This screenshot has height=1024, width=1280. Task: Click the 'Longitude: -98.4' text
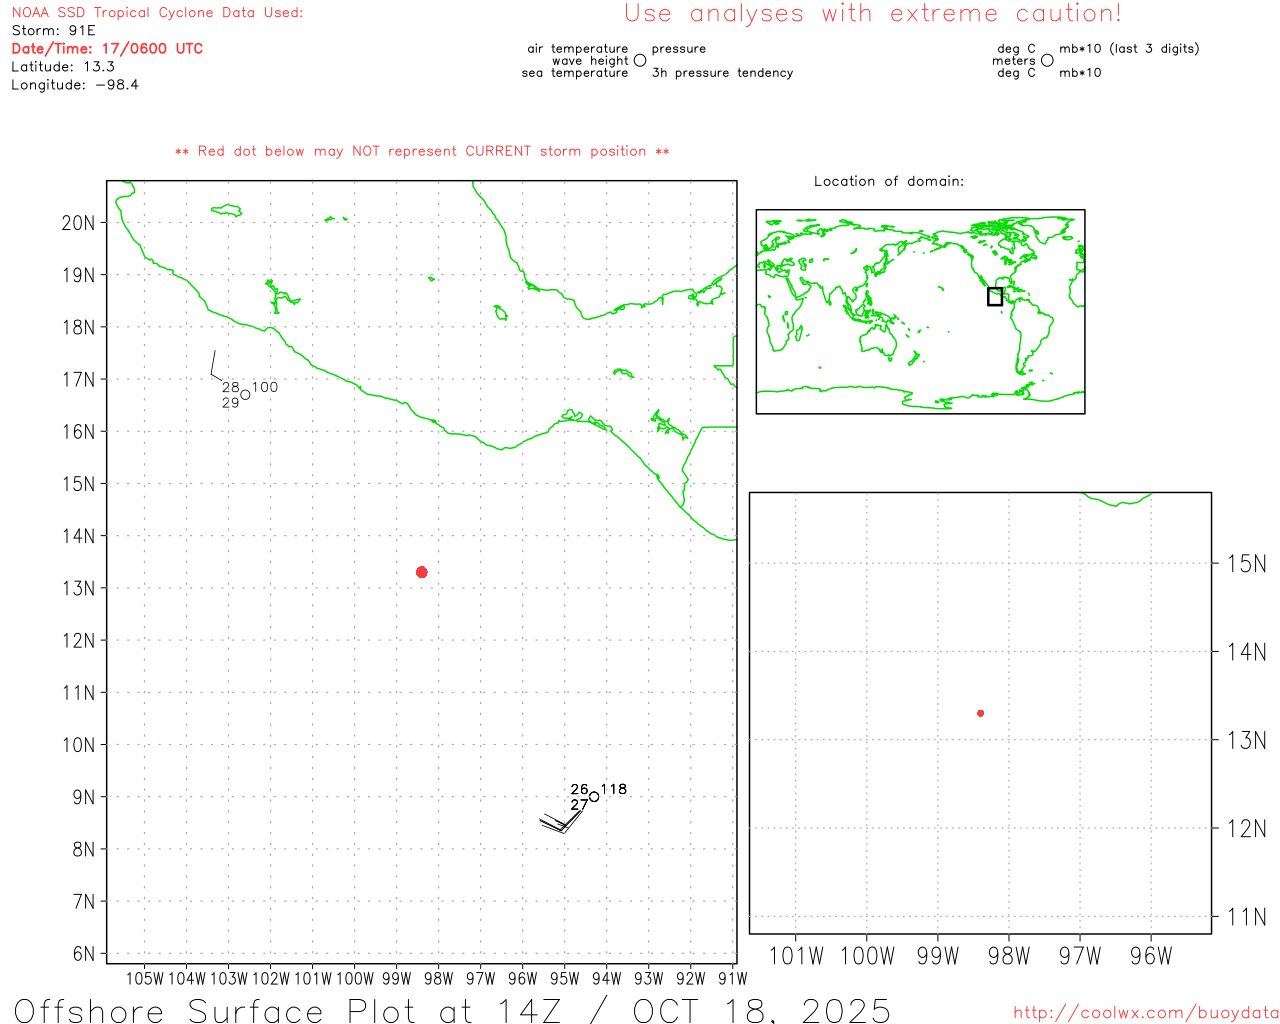75,85
